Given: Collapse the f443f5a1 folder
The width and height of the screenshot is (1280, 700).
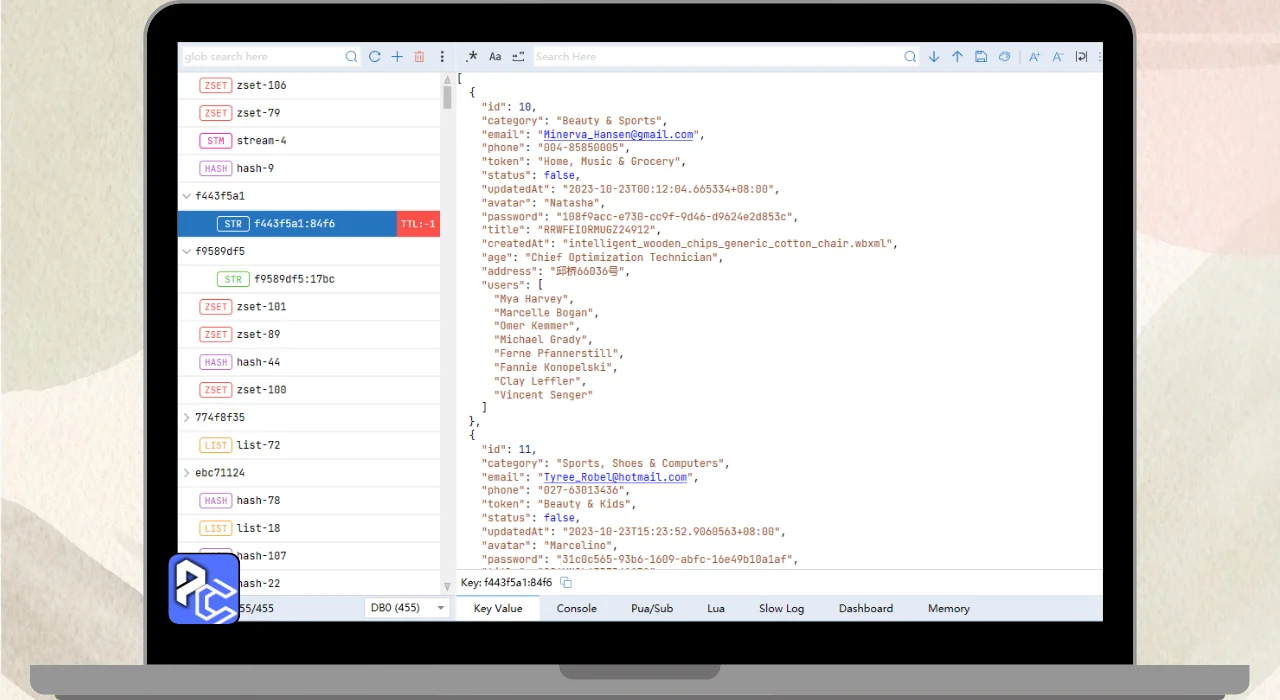Looking at the screenshot, I should pyautogui.click(x=187, y=196).
